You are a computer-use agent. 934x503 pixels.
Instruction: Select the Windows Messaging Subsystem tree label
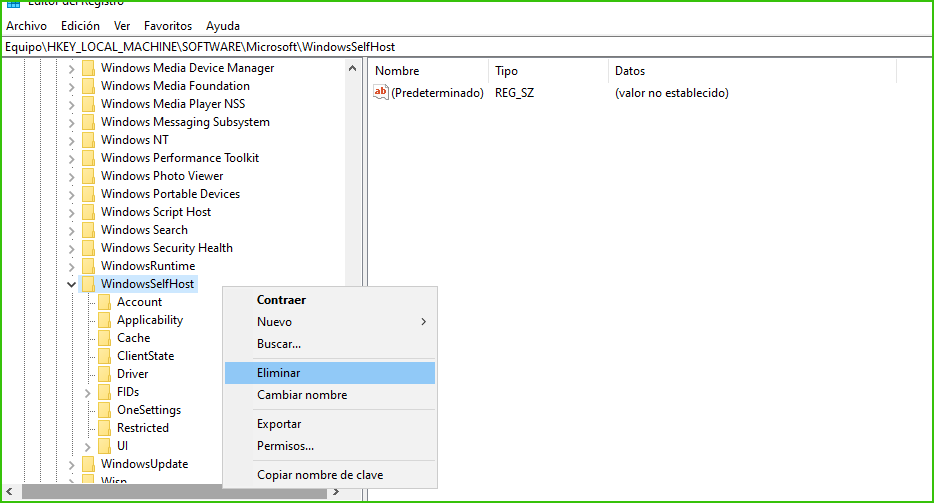[x=185, y=122]
